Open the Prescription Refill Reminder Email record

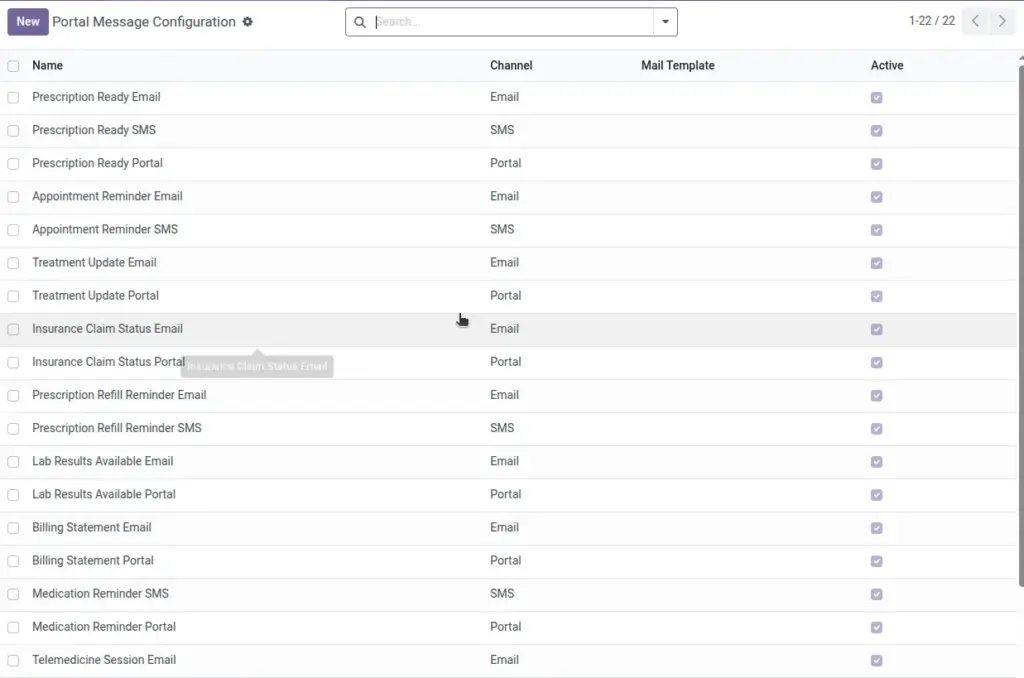click(x=119, y=395)
